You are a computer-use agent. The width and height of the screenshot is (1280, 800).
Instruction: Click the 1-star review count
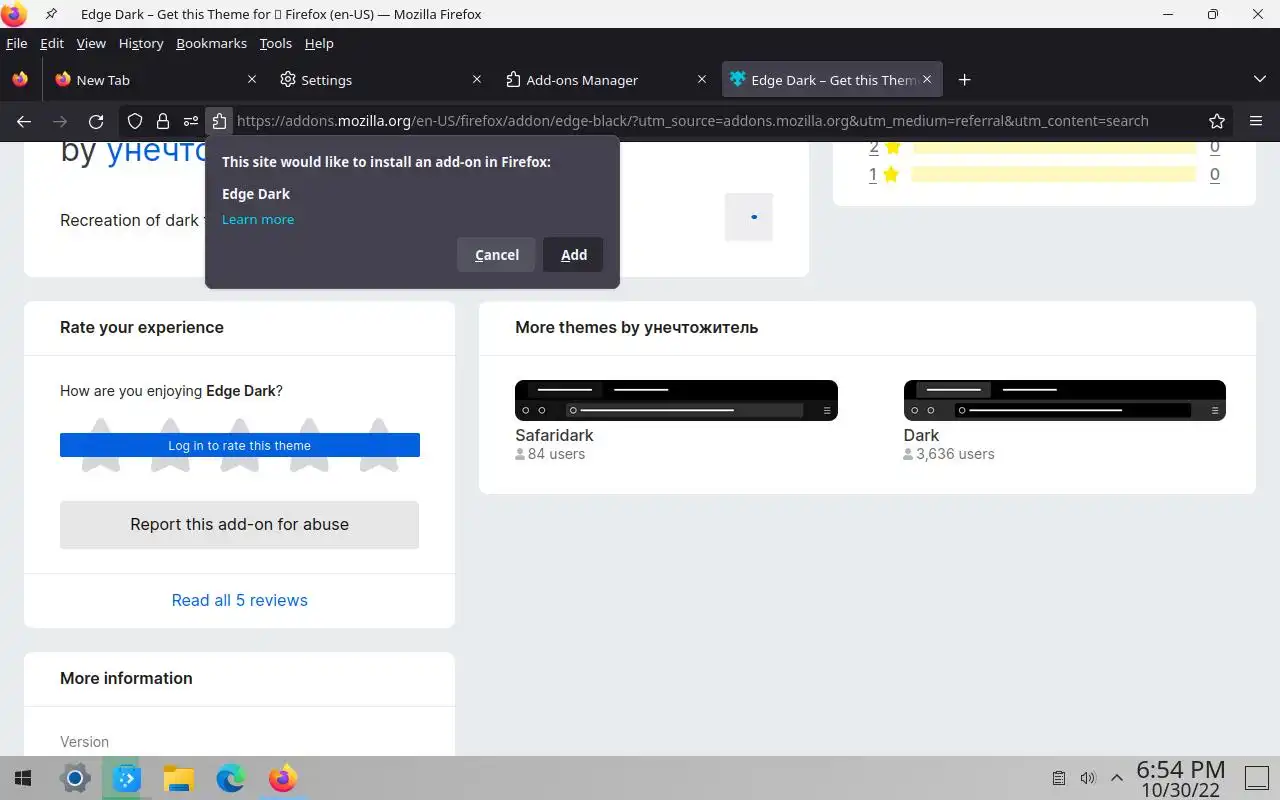click(x=1214, y=174)
